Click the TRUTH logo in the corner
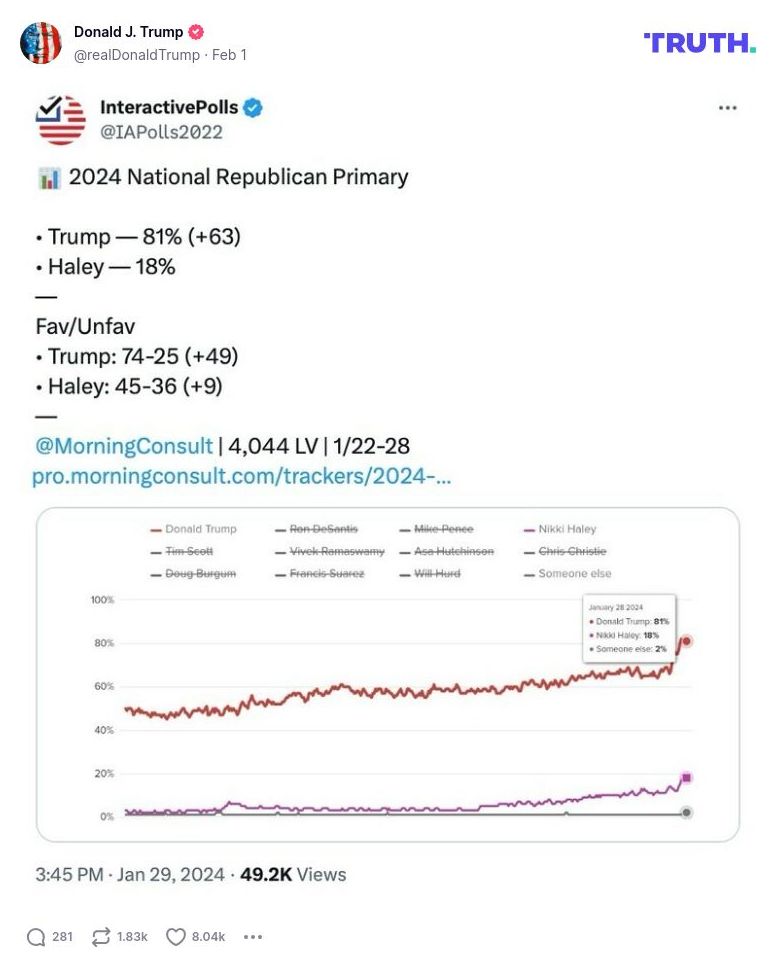The width and height of the screenshot is (777, 967). pyautogui.click(x=699, y=44)
